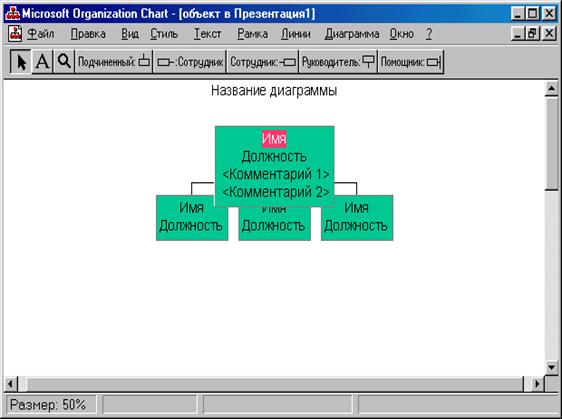This screenshot has height=419, width=562.
Task: Restore the inner document window
Action: pyautogui.click(x=532, y=34)
